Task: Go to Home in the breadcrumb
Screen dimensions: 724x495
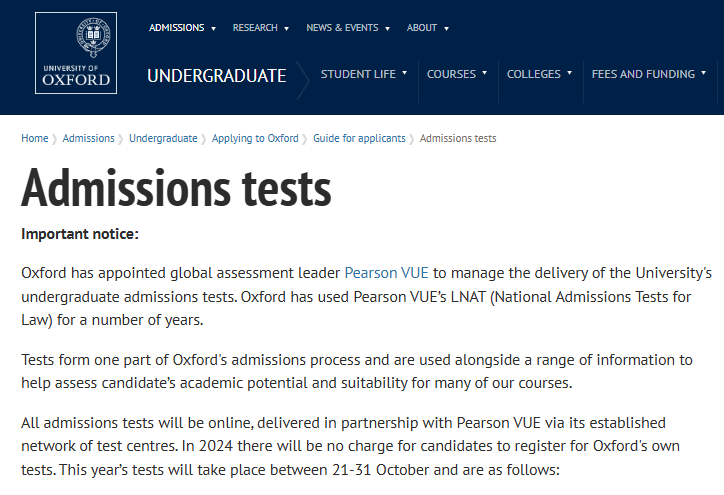Action: point(34,138)
